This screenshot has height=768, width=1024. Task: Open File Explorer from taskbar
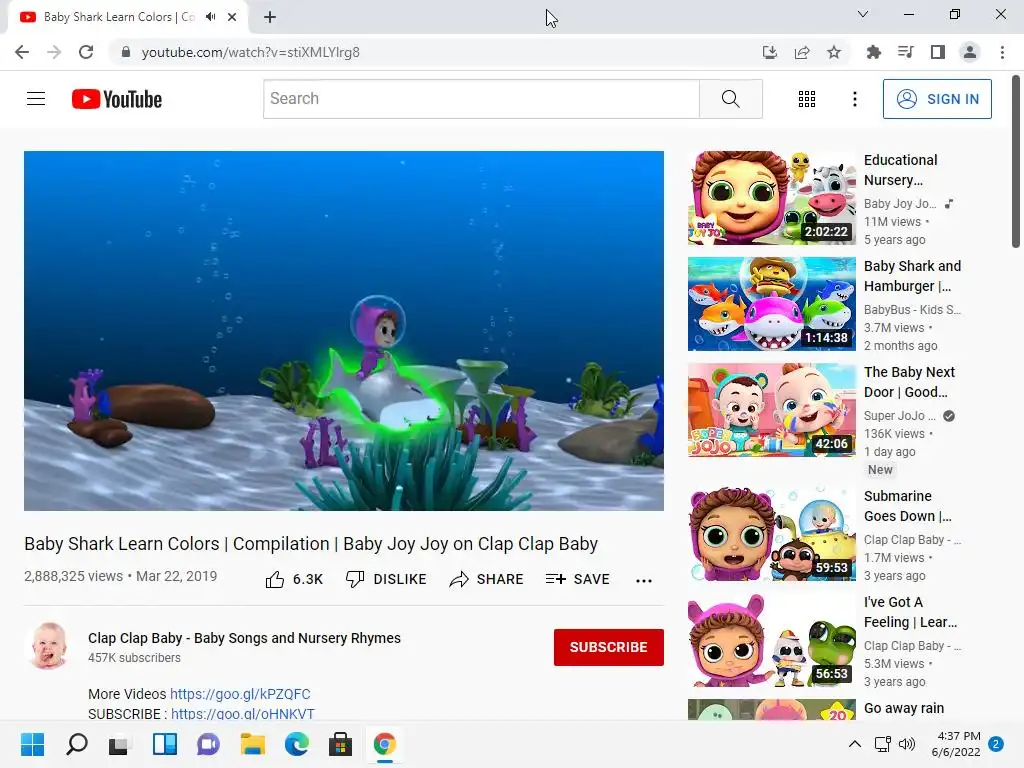pos(252,744)
